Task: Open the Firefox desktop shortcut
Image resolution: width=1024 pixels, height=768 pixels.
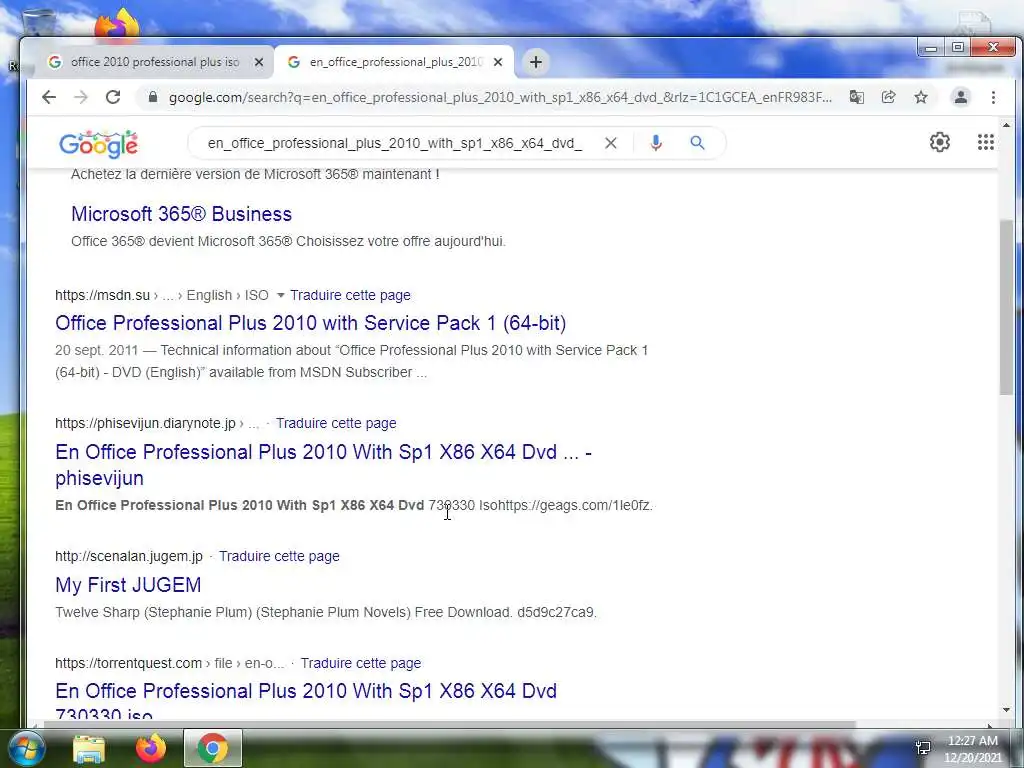Action: coord(117,25)
